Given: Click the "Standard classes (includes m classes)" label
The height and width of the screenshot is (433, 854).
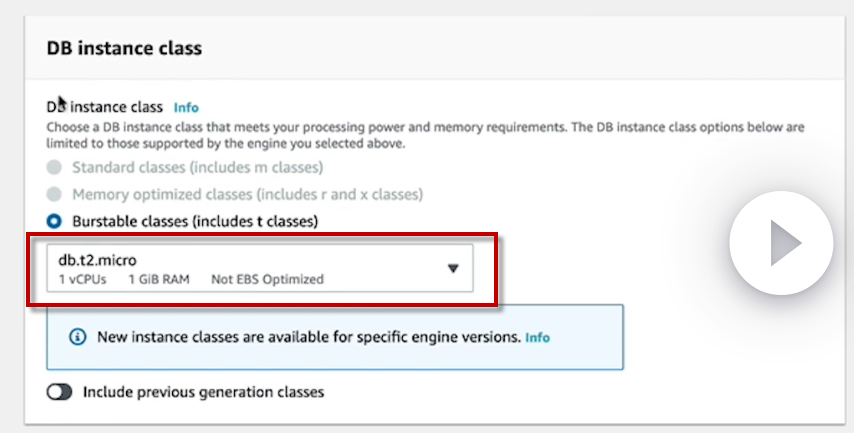Looking at the screenshot, I should click(197, 167).
